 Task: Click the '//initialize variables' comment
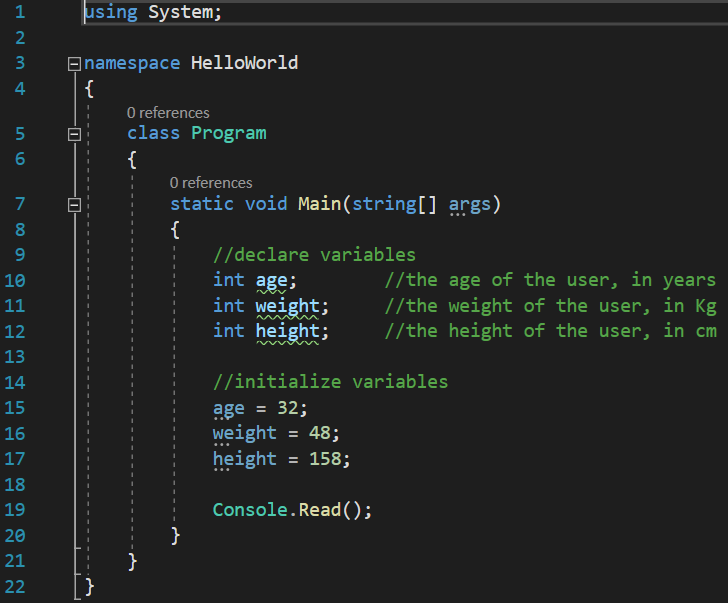[x=331, y=382]
